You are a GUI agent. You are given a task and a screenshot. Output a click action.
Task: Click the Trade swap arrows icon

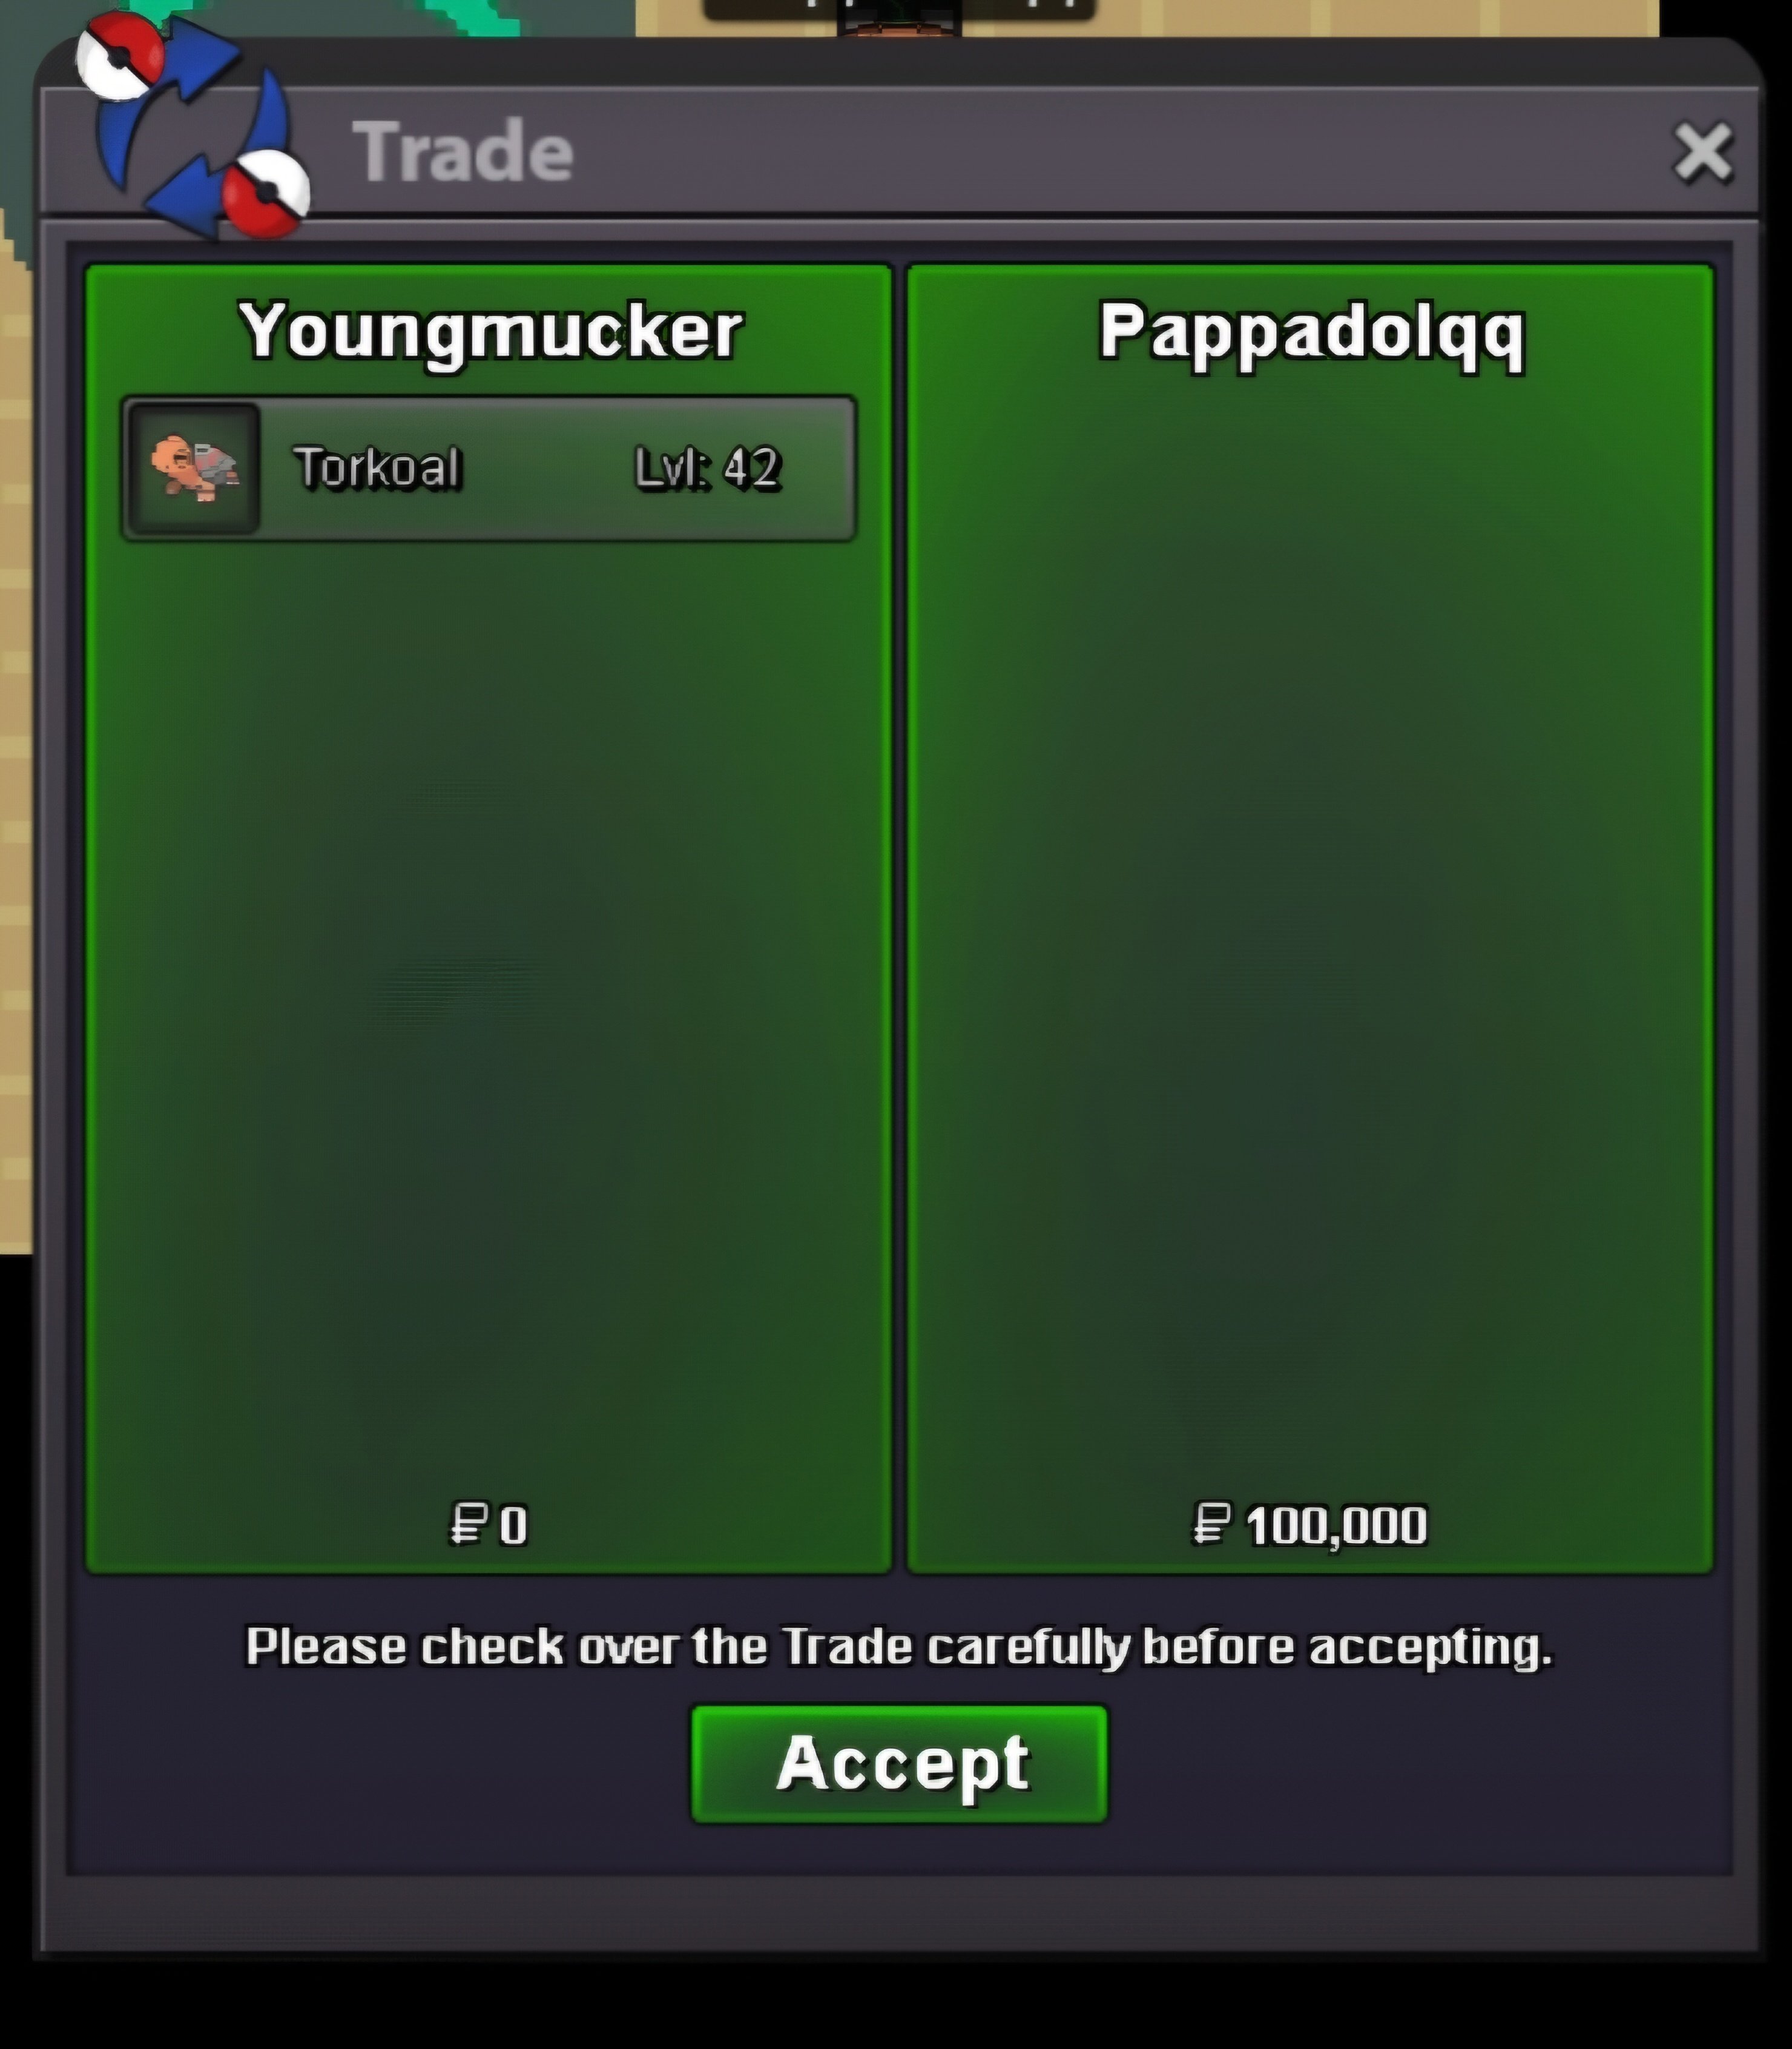click(192, 125)
